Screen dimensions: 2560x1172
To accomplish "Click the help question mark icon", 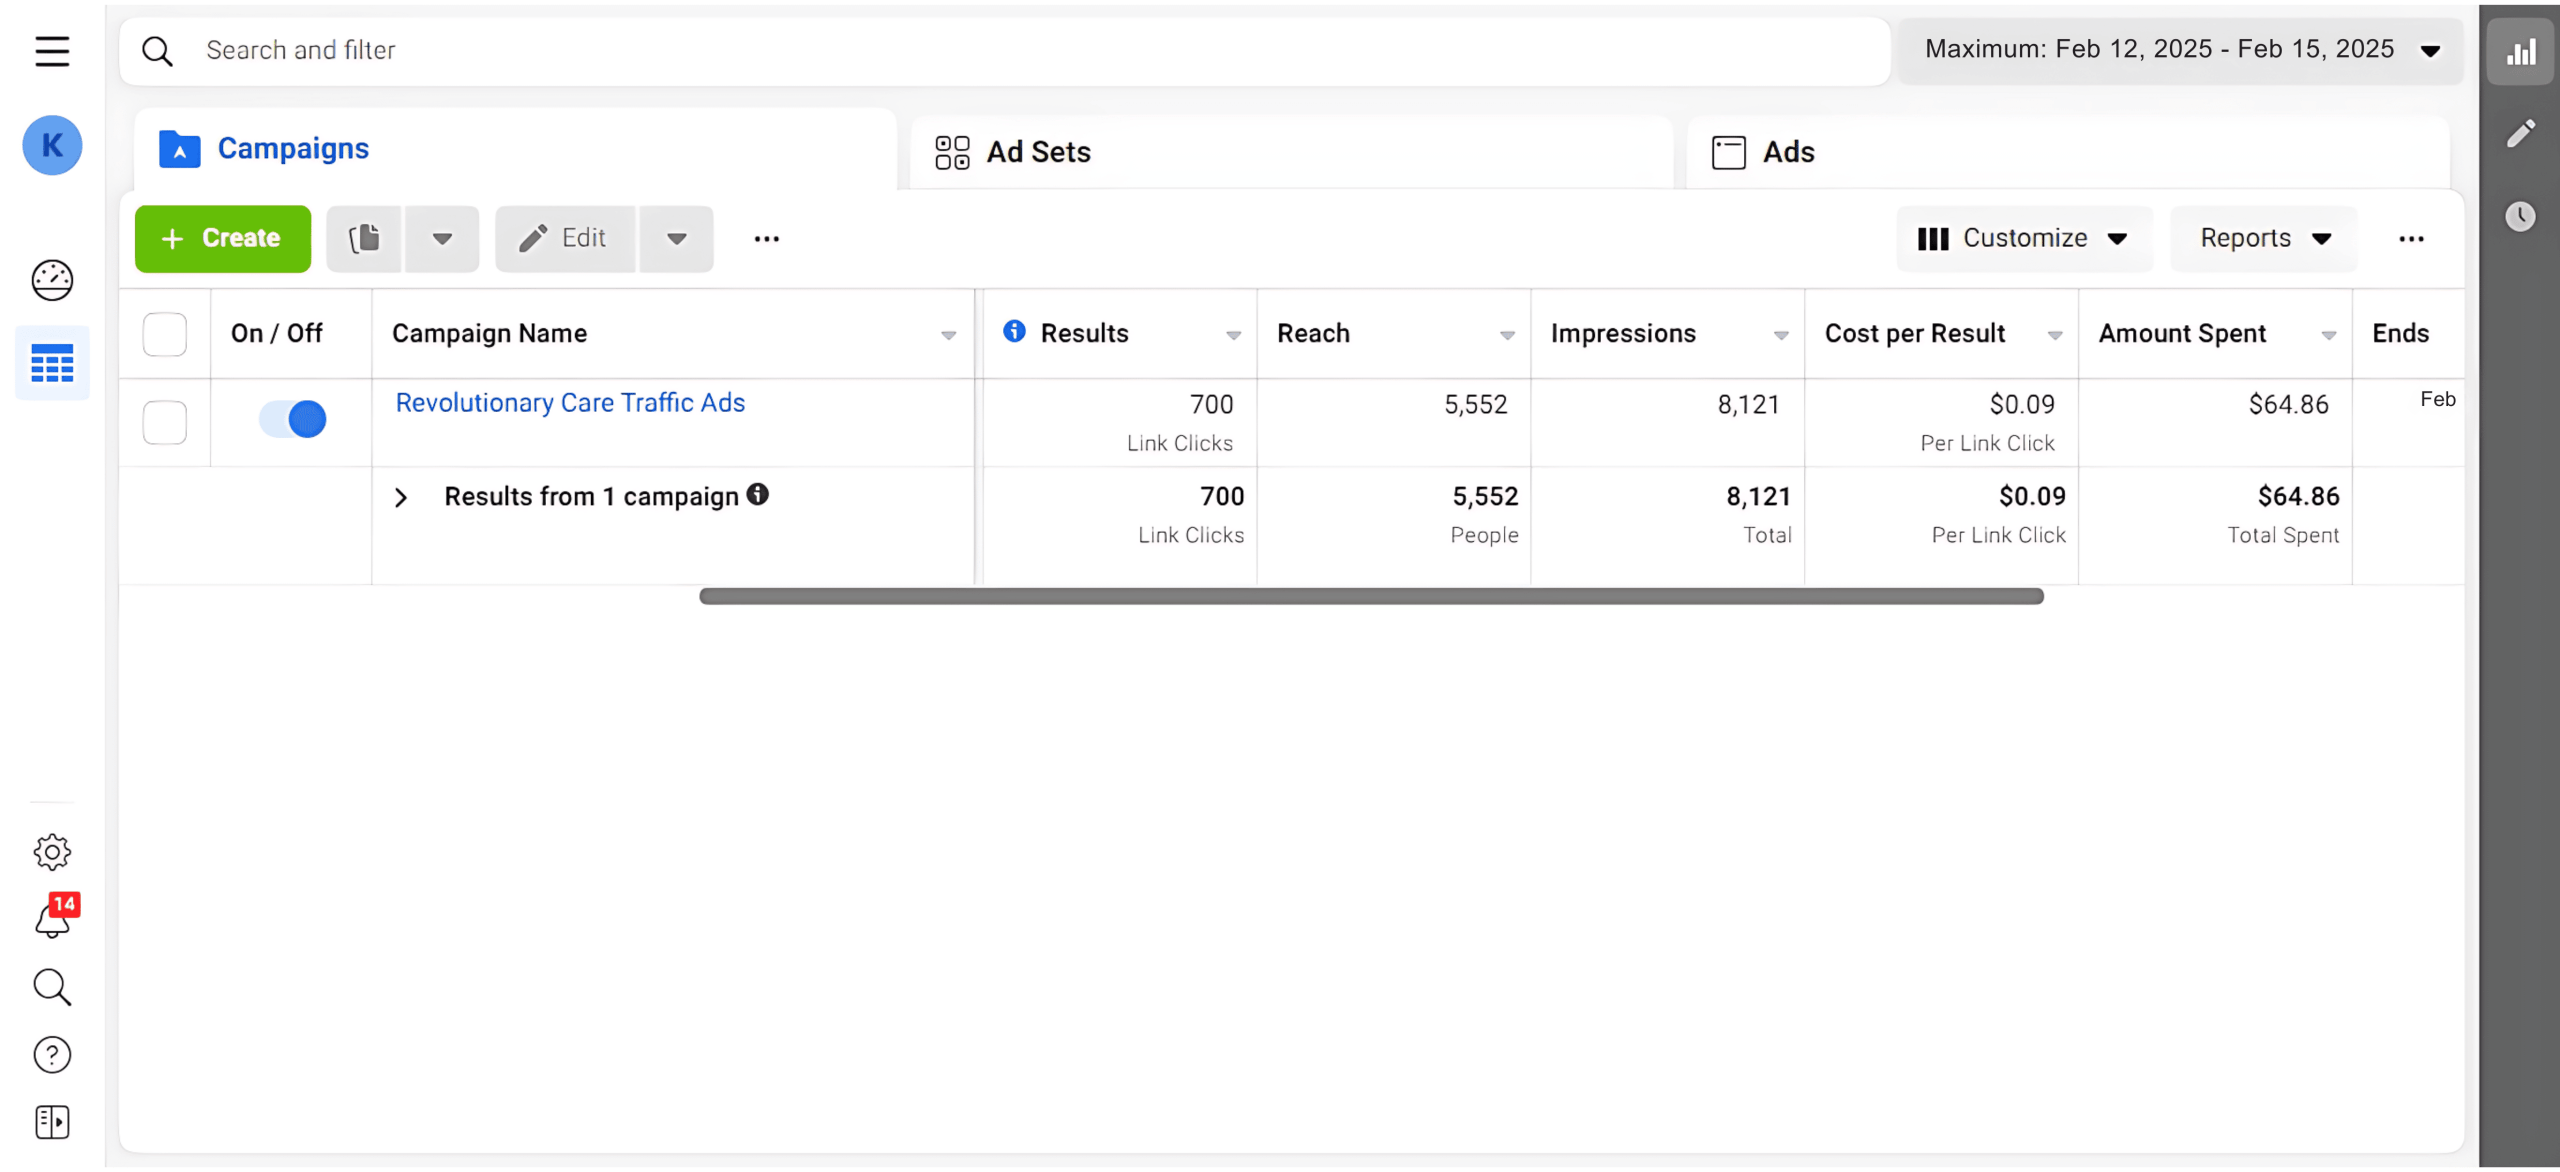I will [52, 1055].
